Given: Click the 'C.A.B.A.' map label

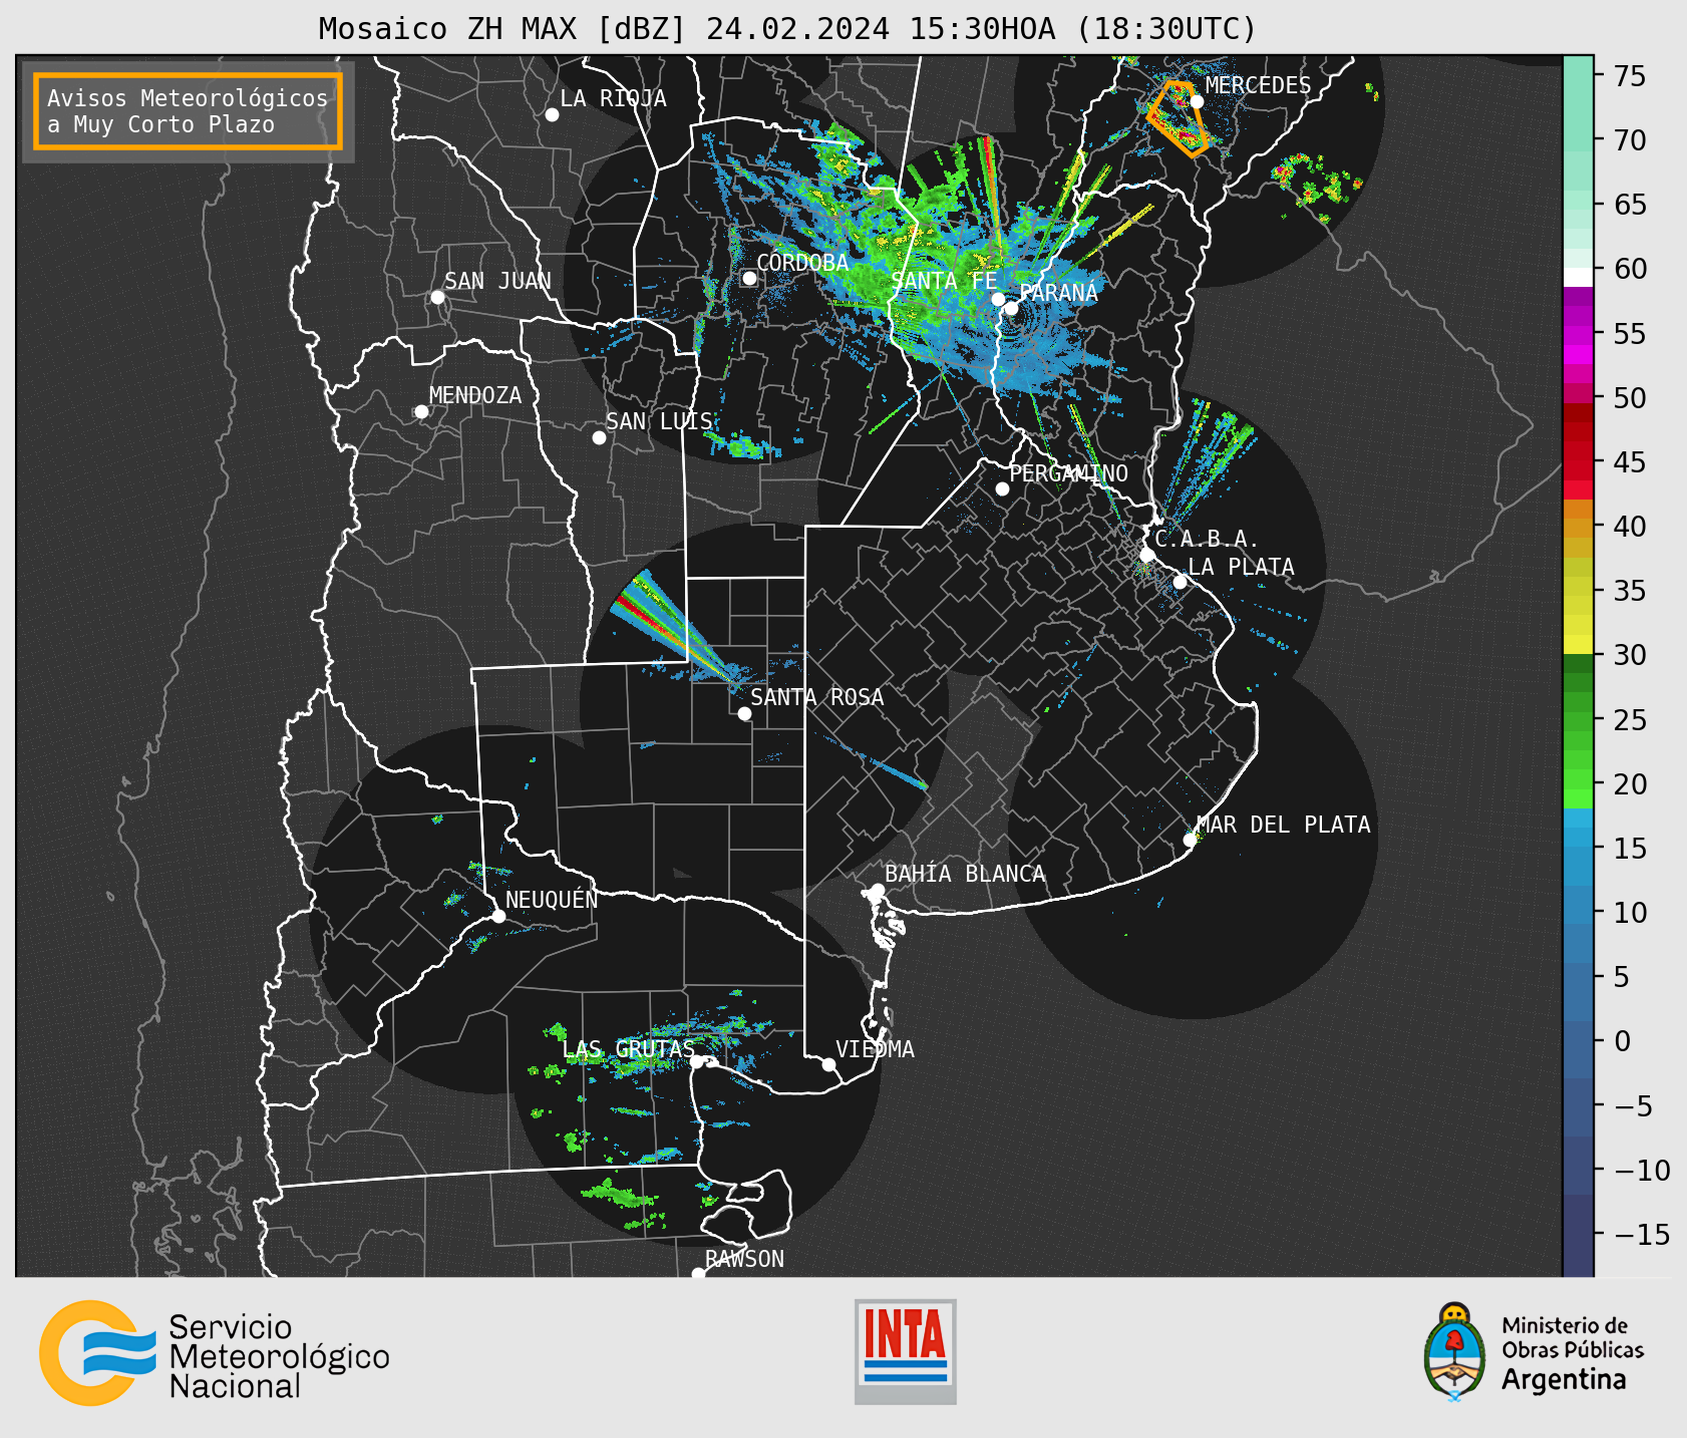Looking at the screenshot, I should click(1207, 540).
